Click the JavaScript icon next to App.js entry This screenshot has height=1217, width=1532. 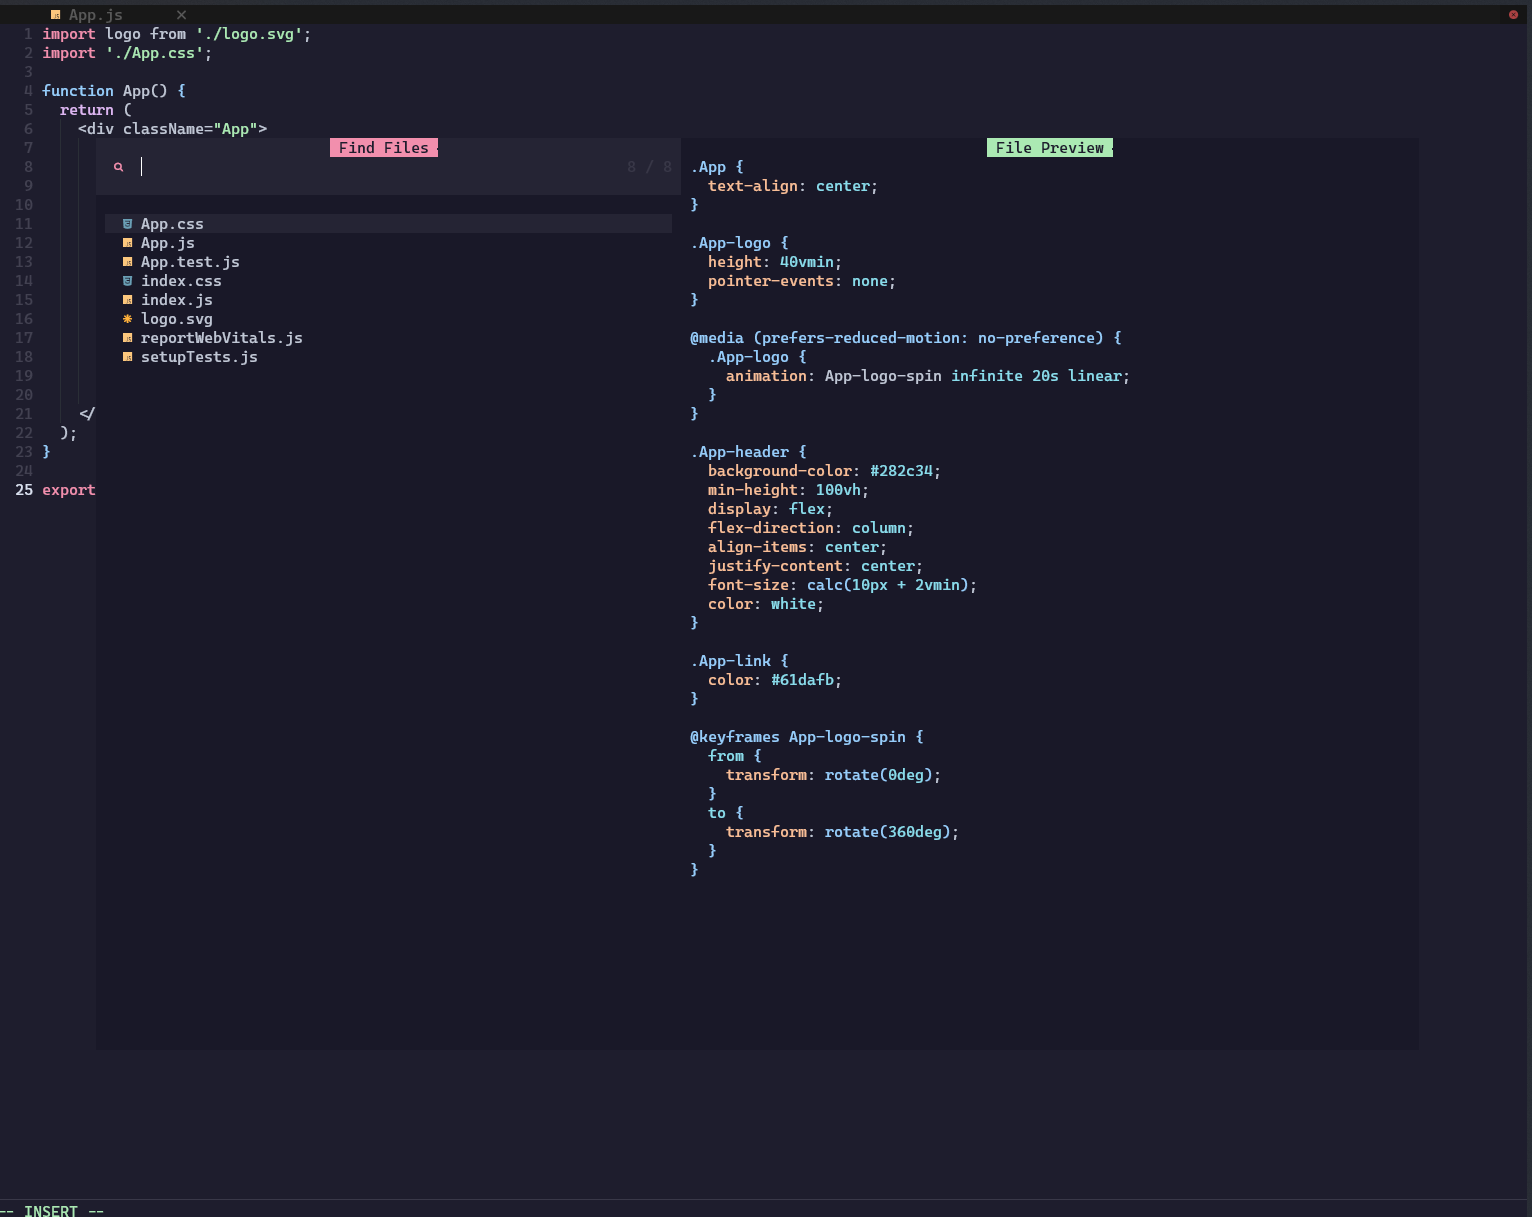[x=127, y=242]
